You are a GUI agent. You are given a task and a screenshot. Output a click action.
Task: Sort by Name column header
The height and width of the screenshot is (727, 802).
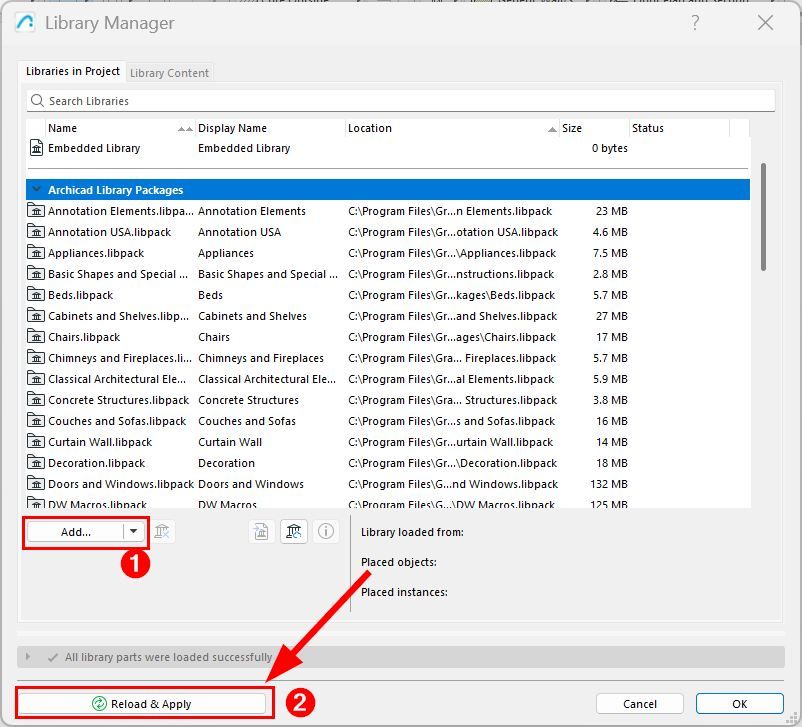point(120,128)
